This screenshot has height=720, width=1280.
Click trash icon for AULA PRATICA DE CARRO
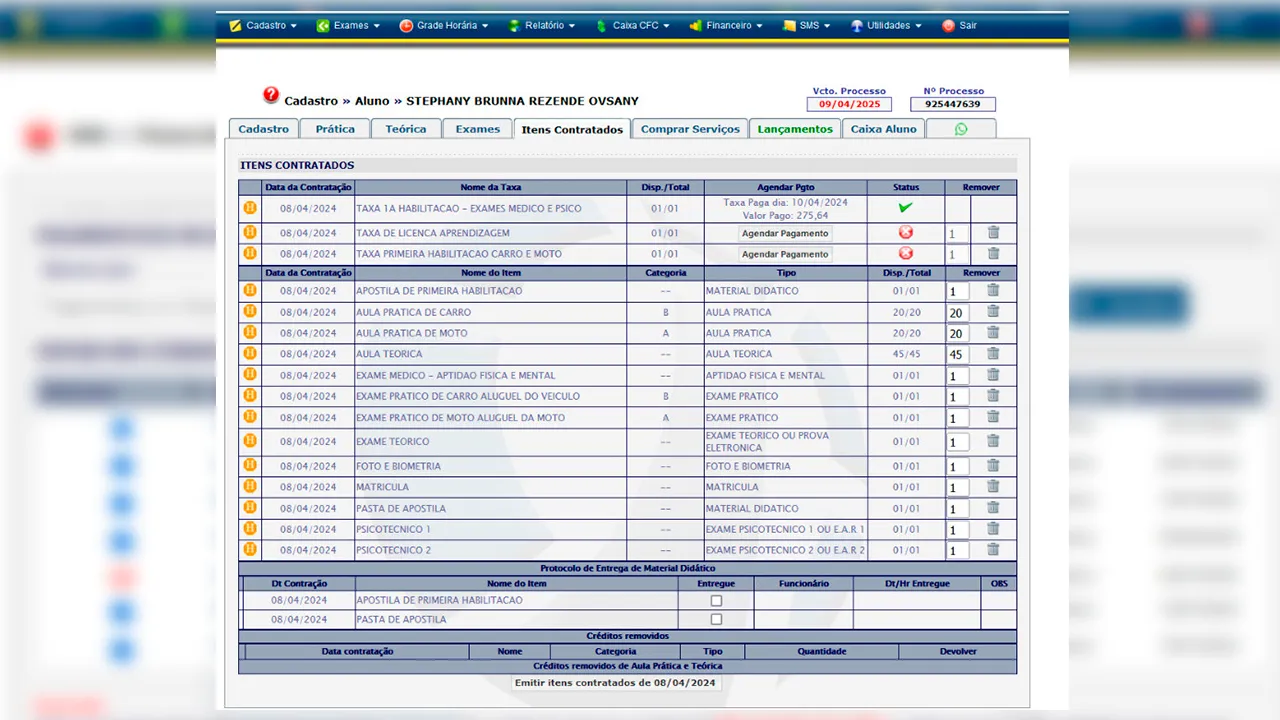pyautogui.click(x=993, y=311)
